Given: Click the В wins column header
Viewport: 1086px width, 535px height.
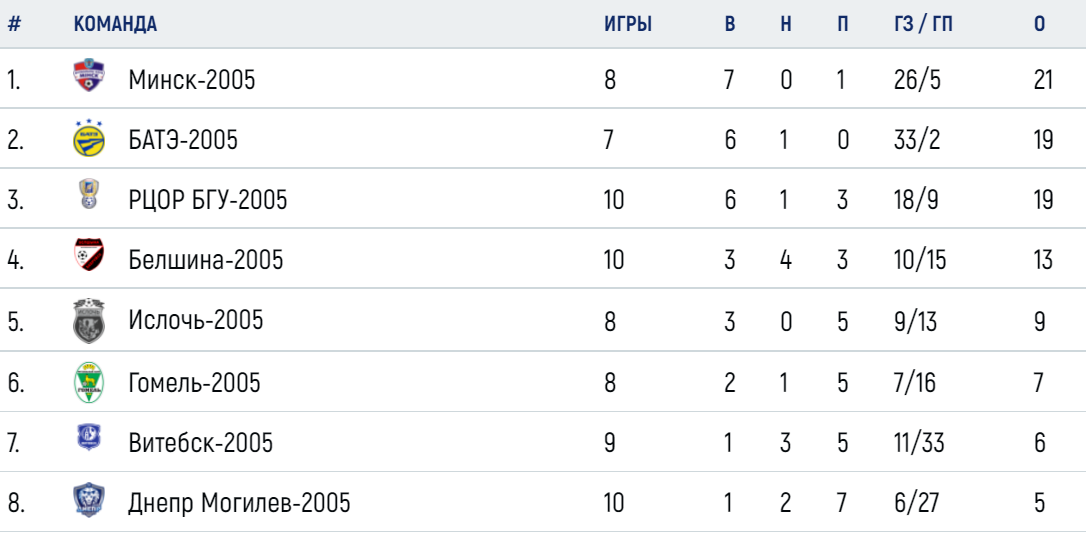Looking at the screenshot, I should click(729, 24).
